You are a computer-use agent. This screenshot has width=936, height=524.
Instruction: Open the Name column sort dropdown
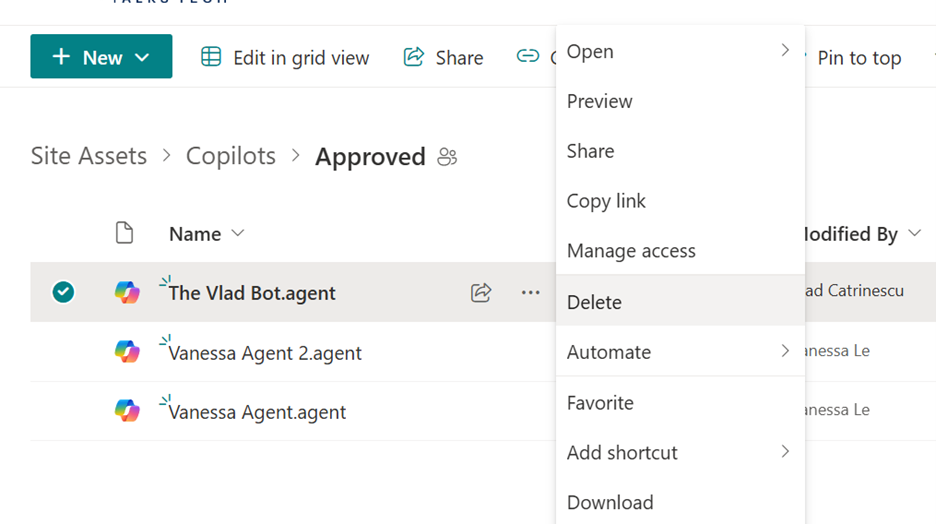click(x=237, y=234)
